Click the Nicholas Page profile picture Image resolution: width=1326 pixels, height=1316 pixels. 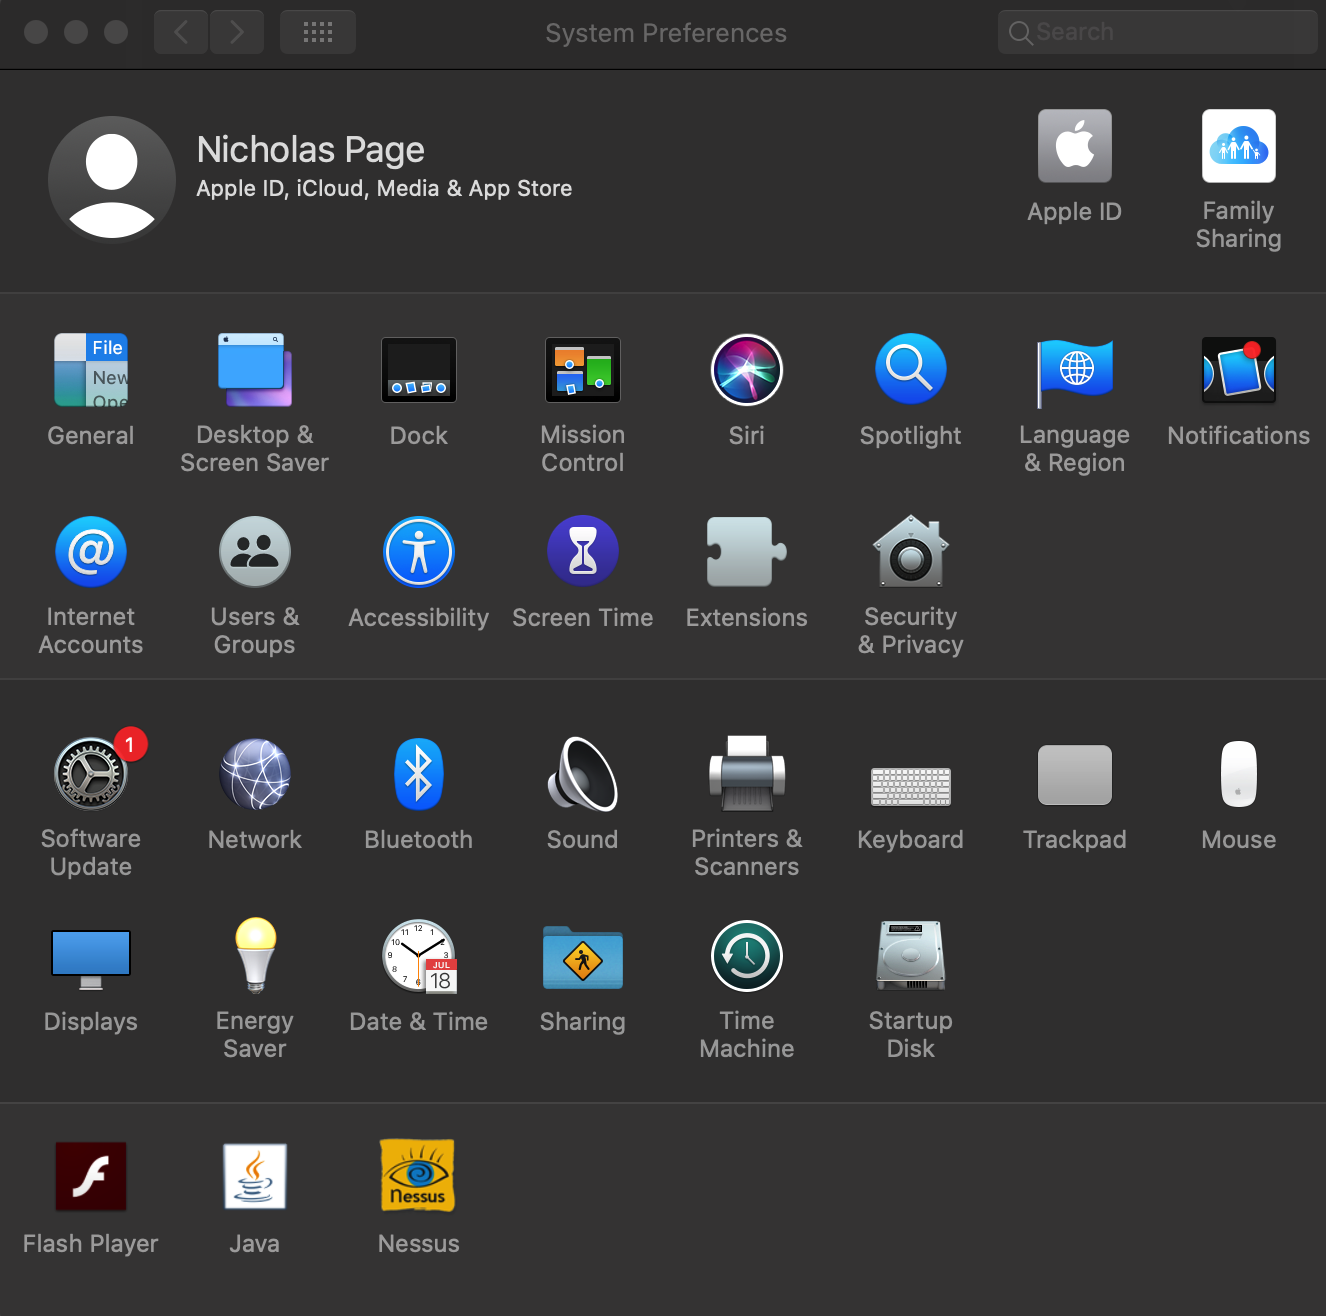(x=112, y=180)
